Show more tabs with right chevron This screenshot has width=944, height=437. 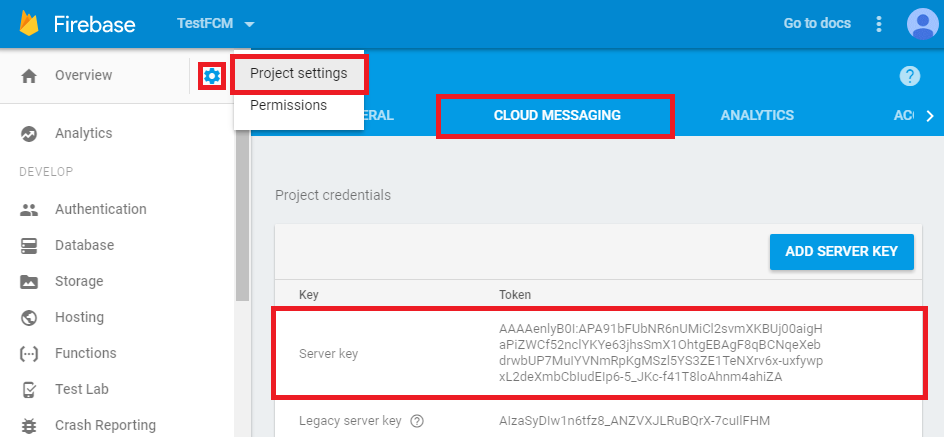tap(930, 116)
